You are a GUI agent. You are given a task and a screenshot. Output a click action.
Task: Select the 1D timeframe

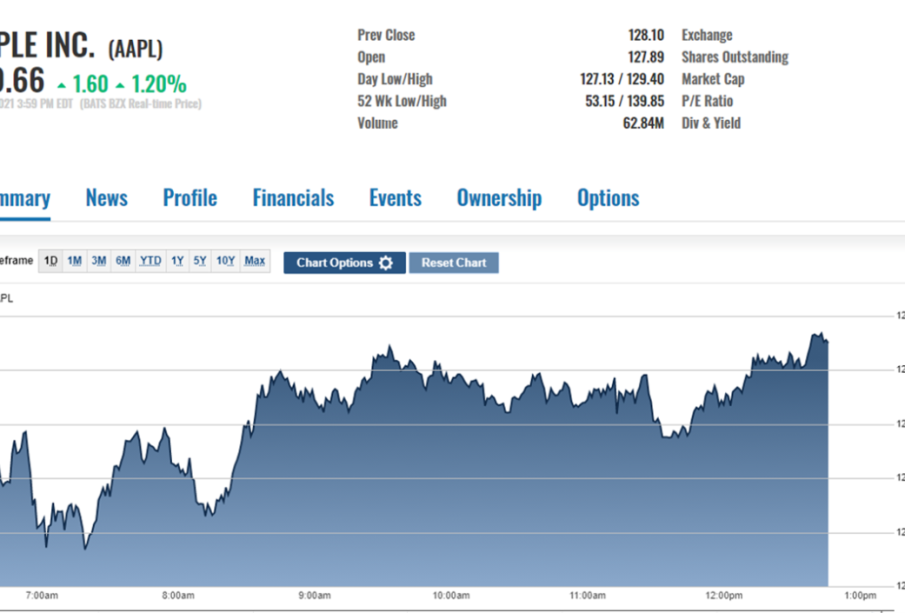click(51, 261)
